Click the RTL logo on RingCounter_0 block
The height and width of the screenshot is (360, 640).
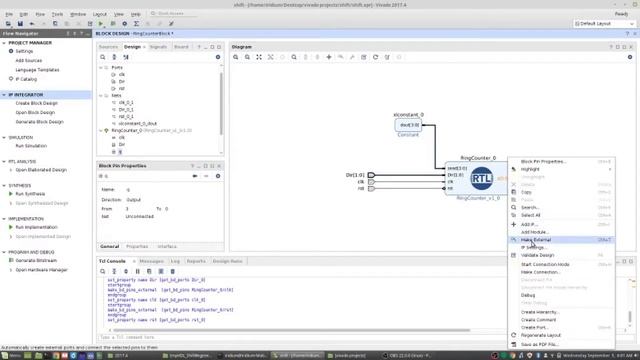[x=482, y=178]
